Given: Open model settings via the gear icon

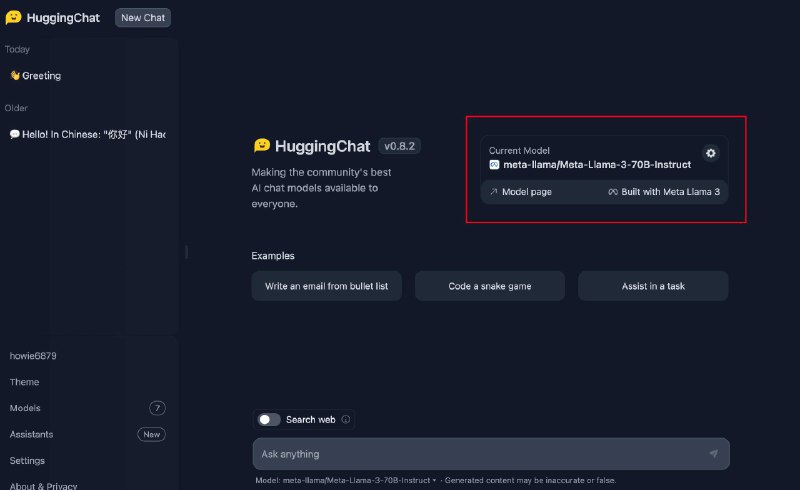Looking at the screenshot, I should [711, 153].
